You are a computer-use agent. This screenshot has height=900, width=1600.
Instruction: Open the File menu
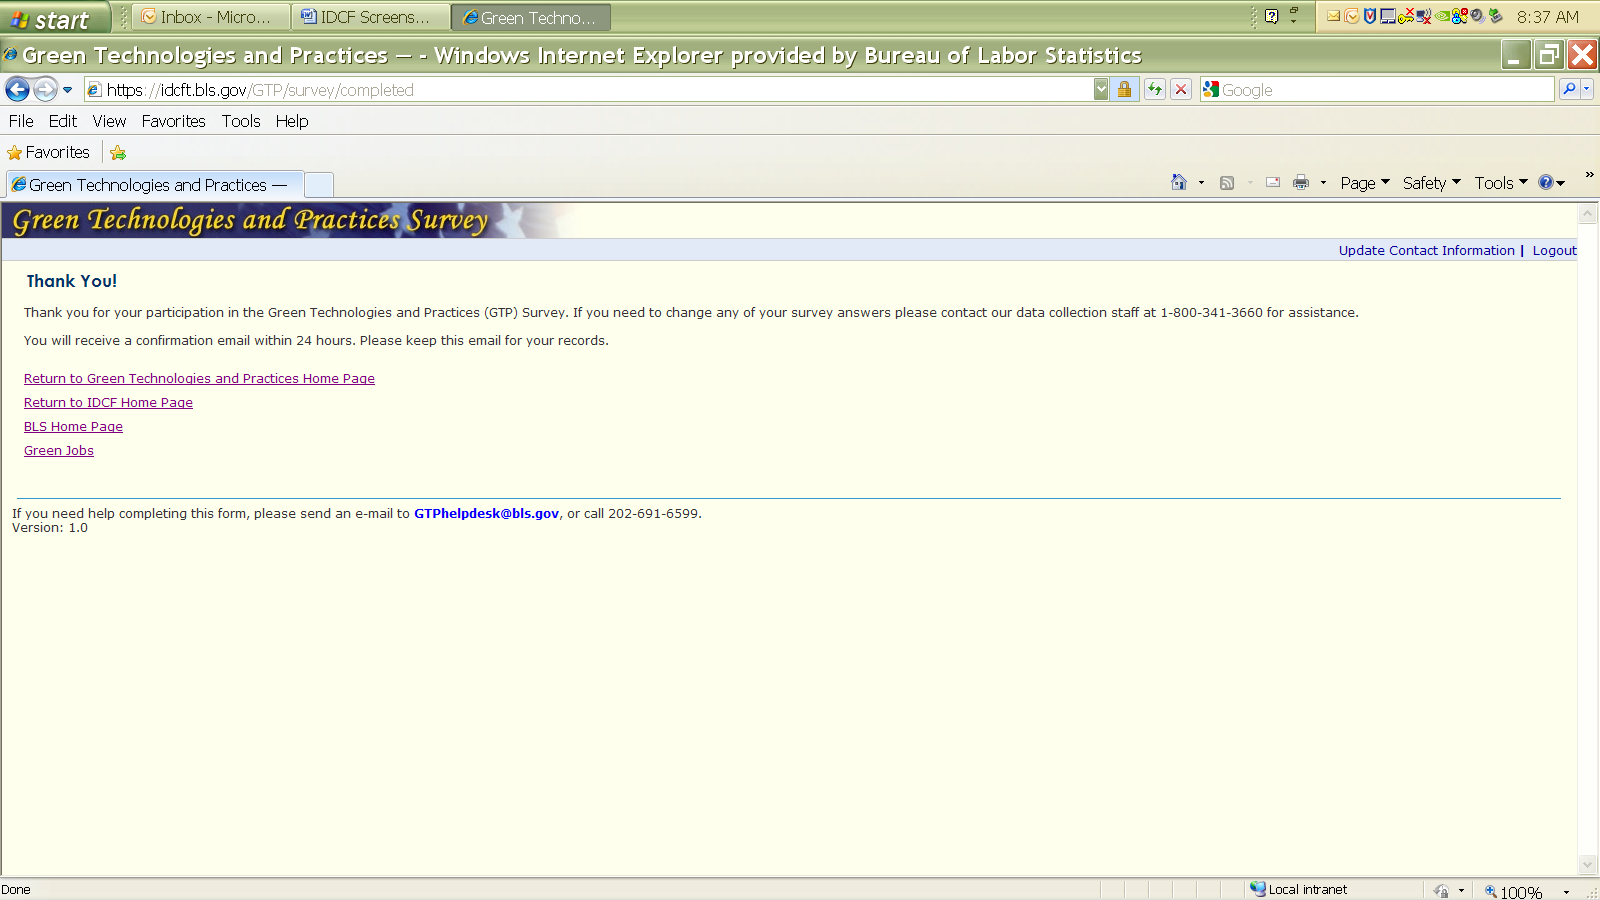[21, 121]
